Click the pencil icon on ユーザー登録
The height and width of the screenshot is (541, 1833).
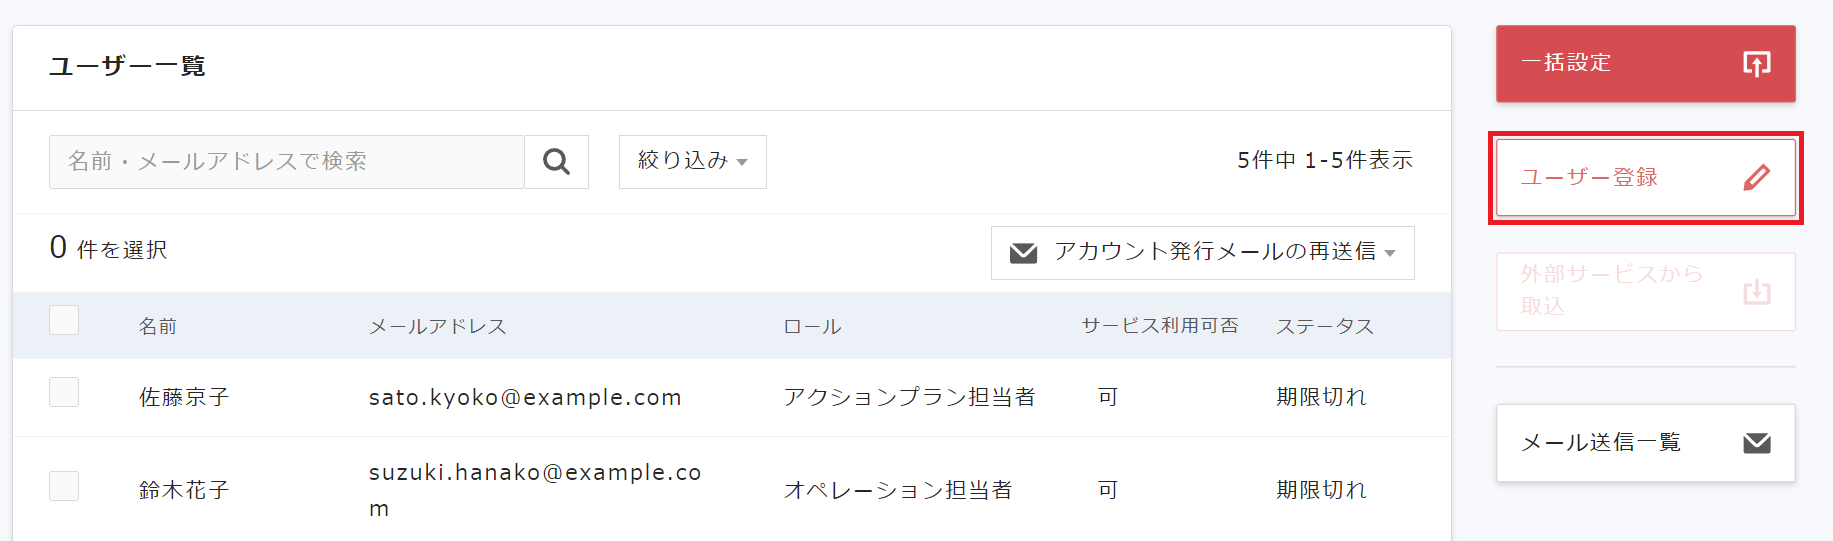1756,178
